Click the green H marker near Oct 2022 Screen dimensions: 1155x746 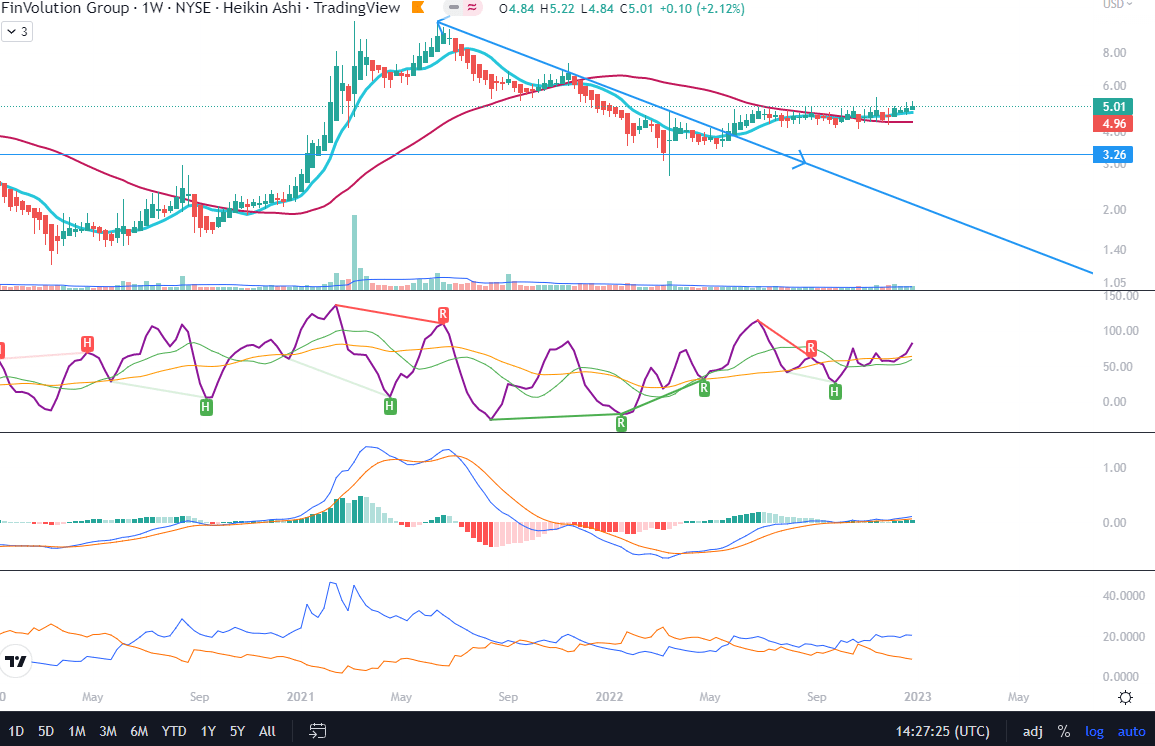tap(835, 392)
